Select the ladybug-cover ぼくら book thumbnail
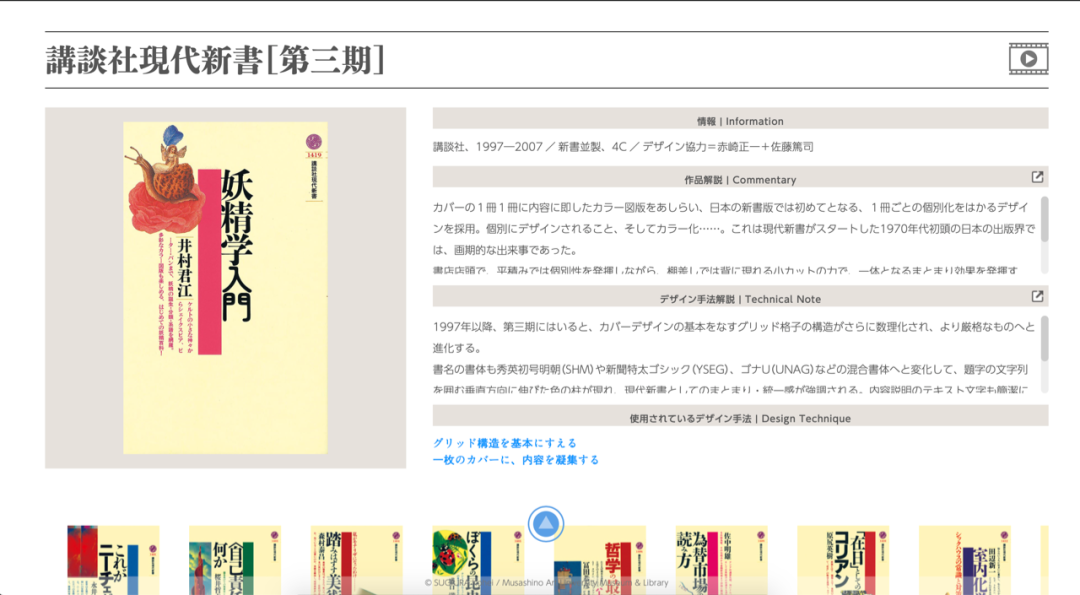This screenshot has width=1080, height=595. point(478,560)
